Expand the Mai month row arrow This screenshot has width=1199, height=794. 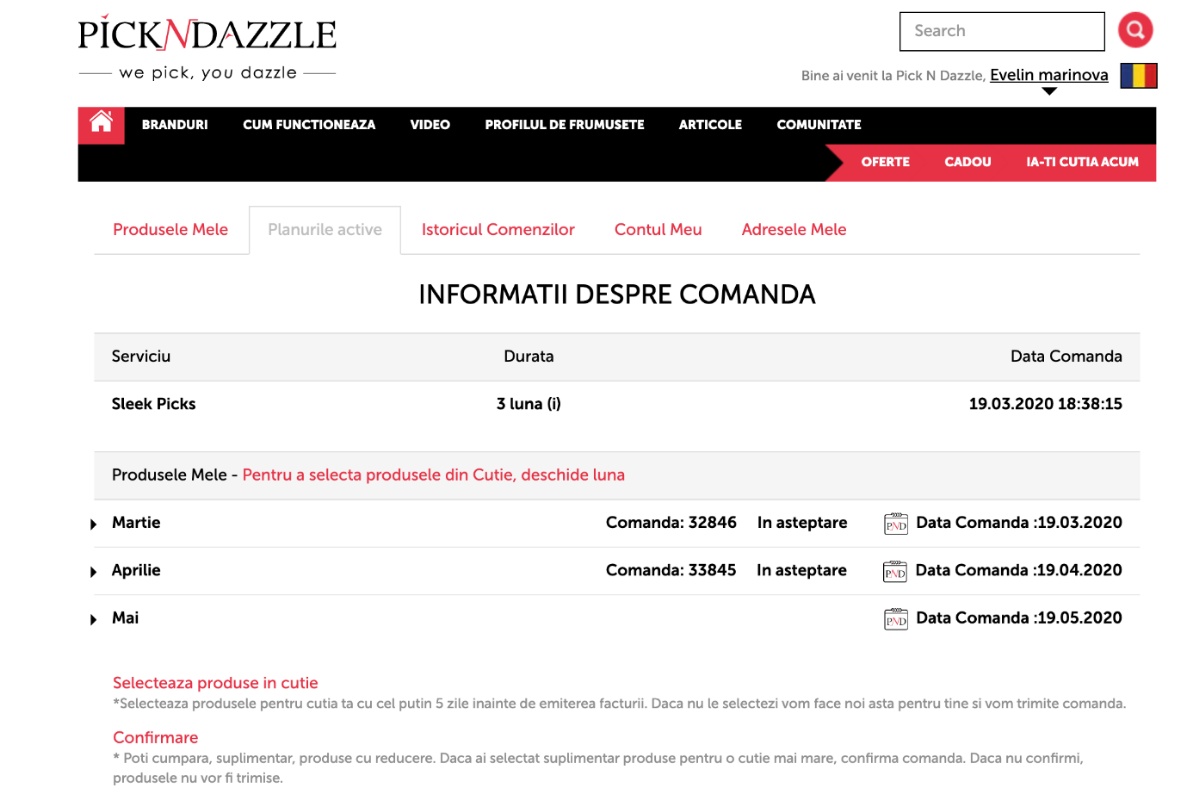[x=93, y=619]
